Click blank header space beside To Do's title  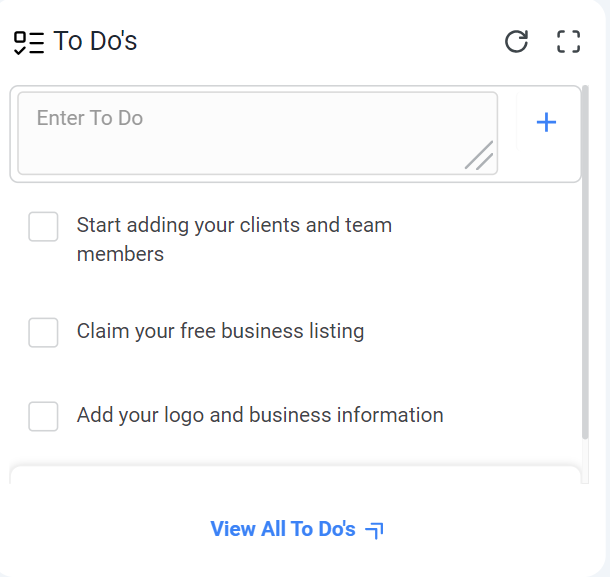point(320,42)
